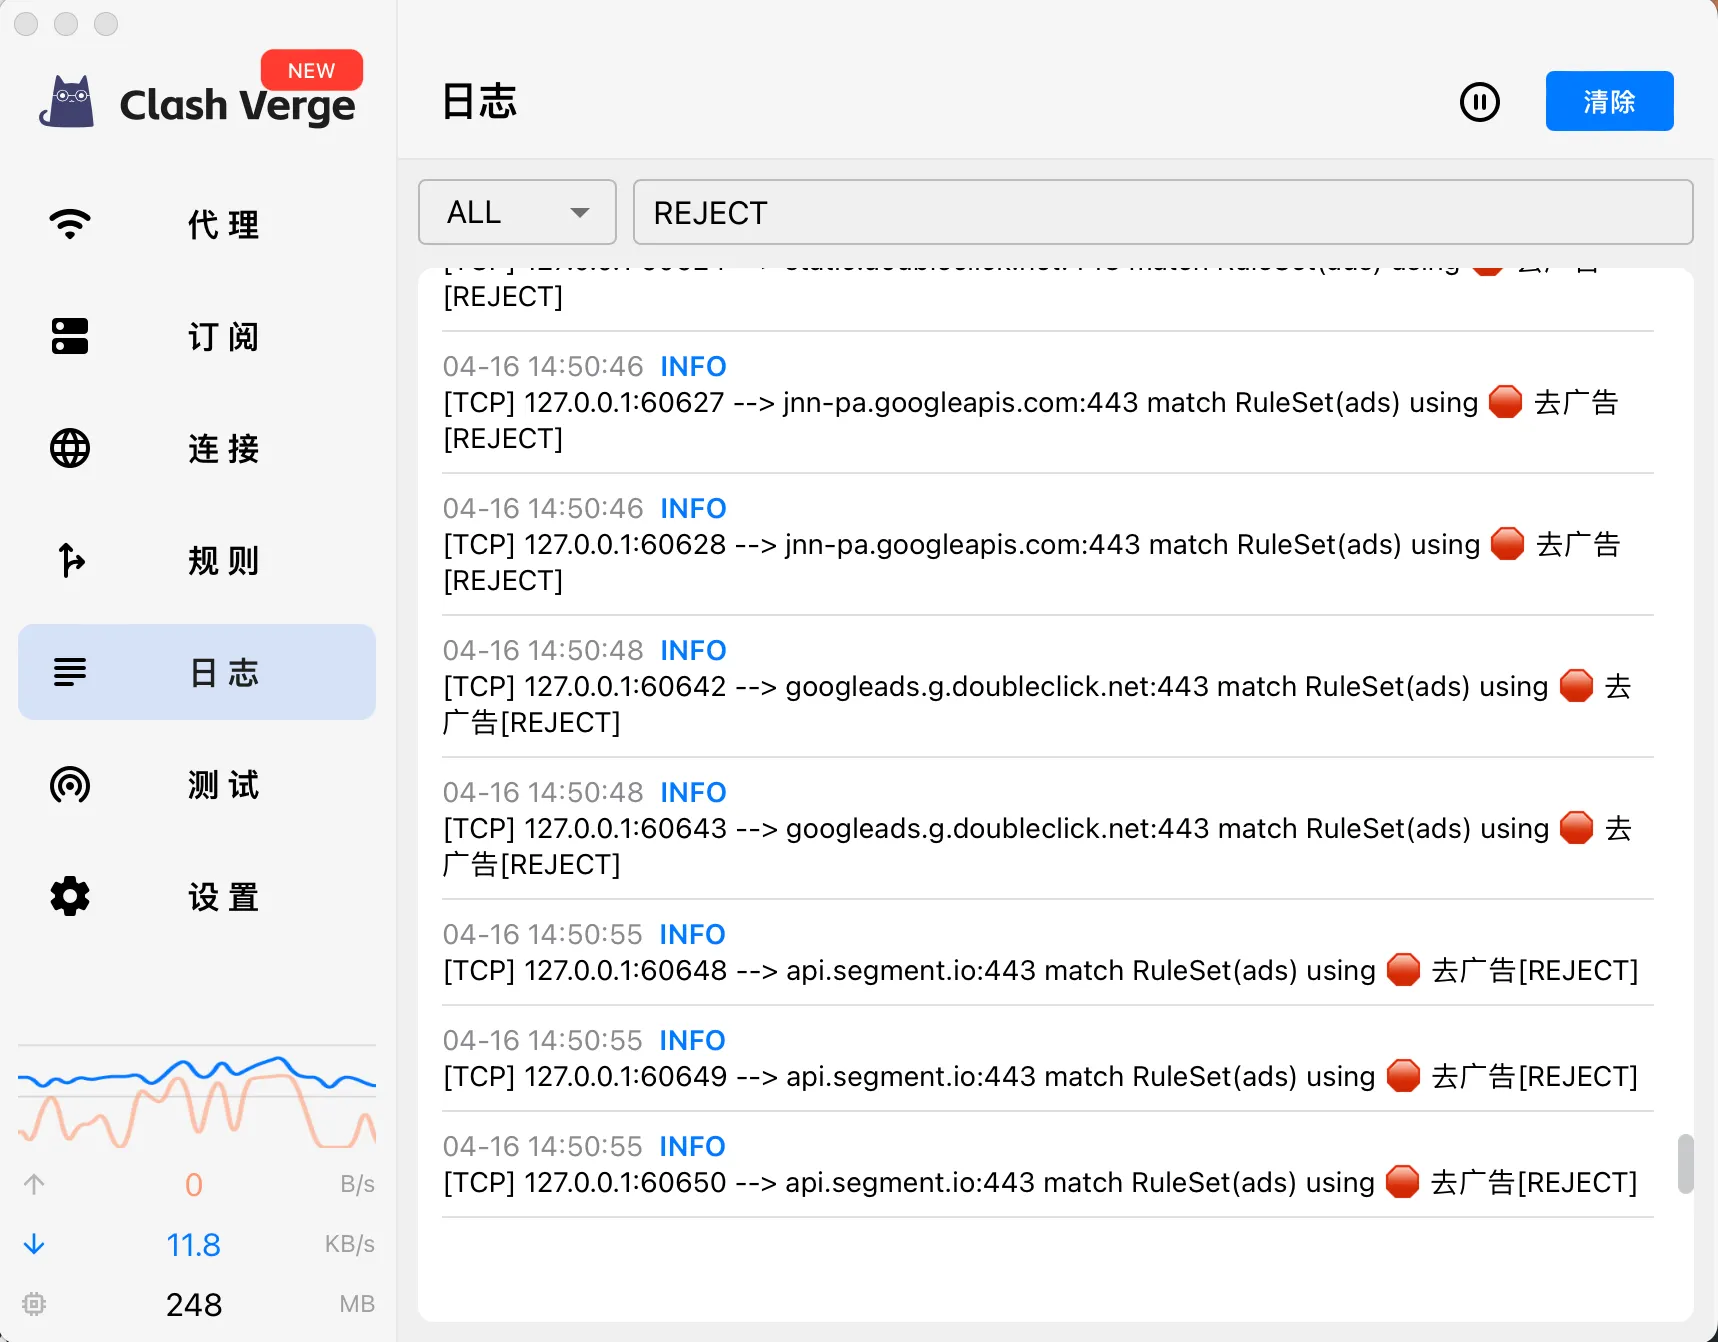
Task: Click the REJECT filter text field
Action: click(x=1162, y=212)
